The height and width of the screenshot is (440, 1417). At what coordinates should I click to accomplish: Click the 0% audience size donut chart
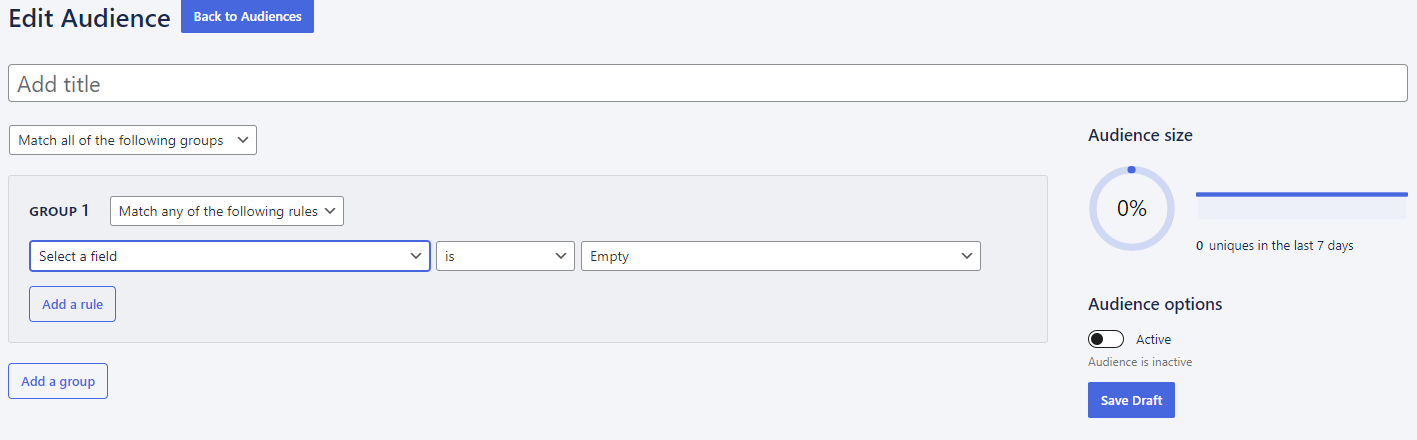[x=1131, y=209]
